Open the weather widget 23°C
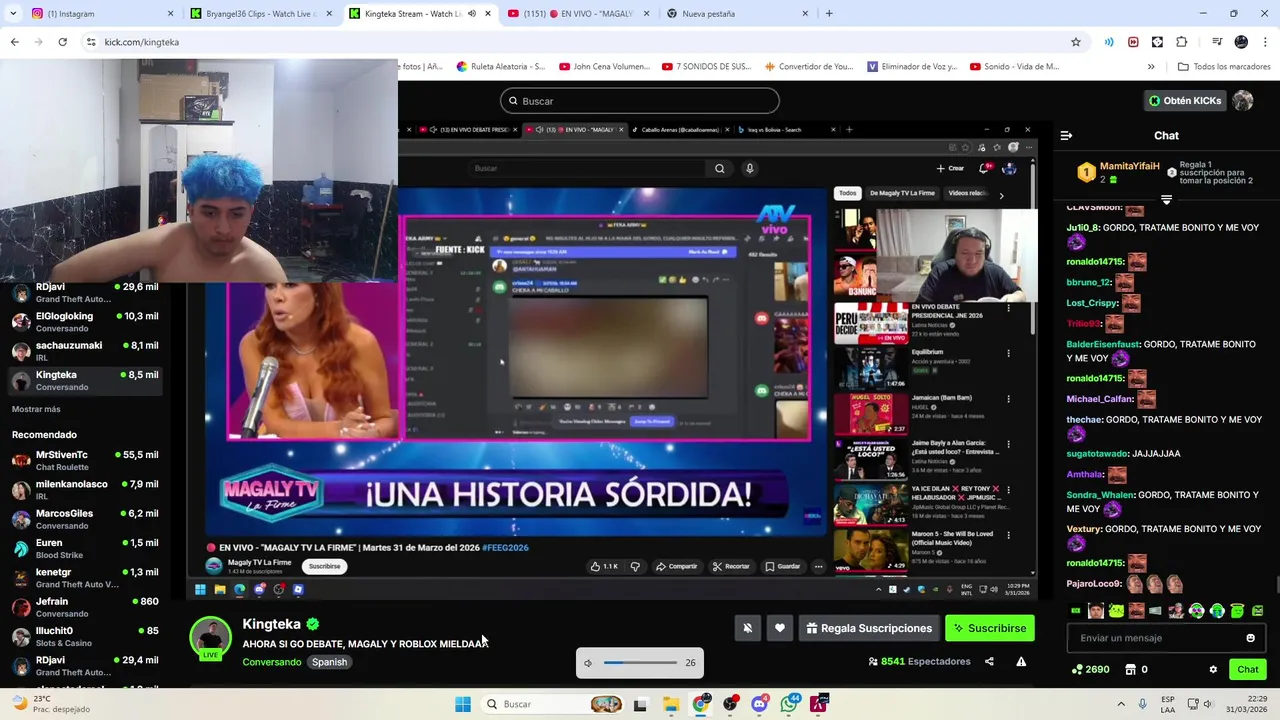The width and height of the screenshot is (1280, 720). point(50,704)
